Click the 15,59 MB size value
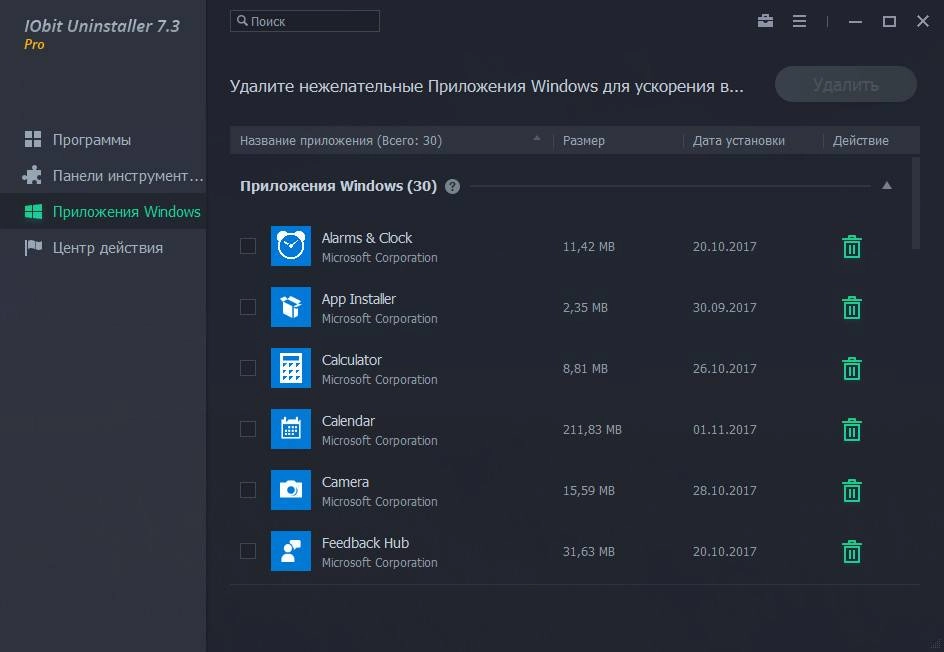 tap(588, 490)
